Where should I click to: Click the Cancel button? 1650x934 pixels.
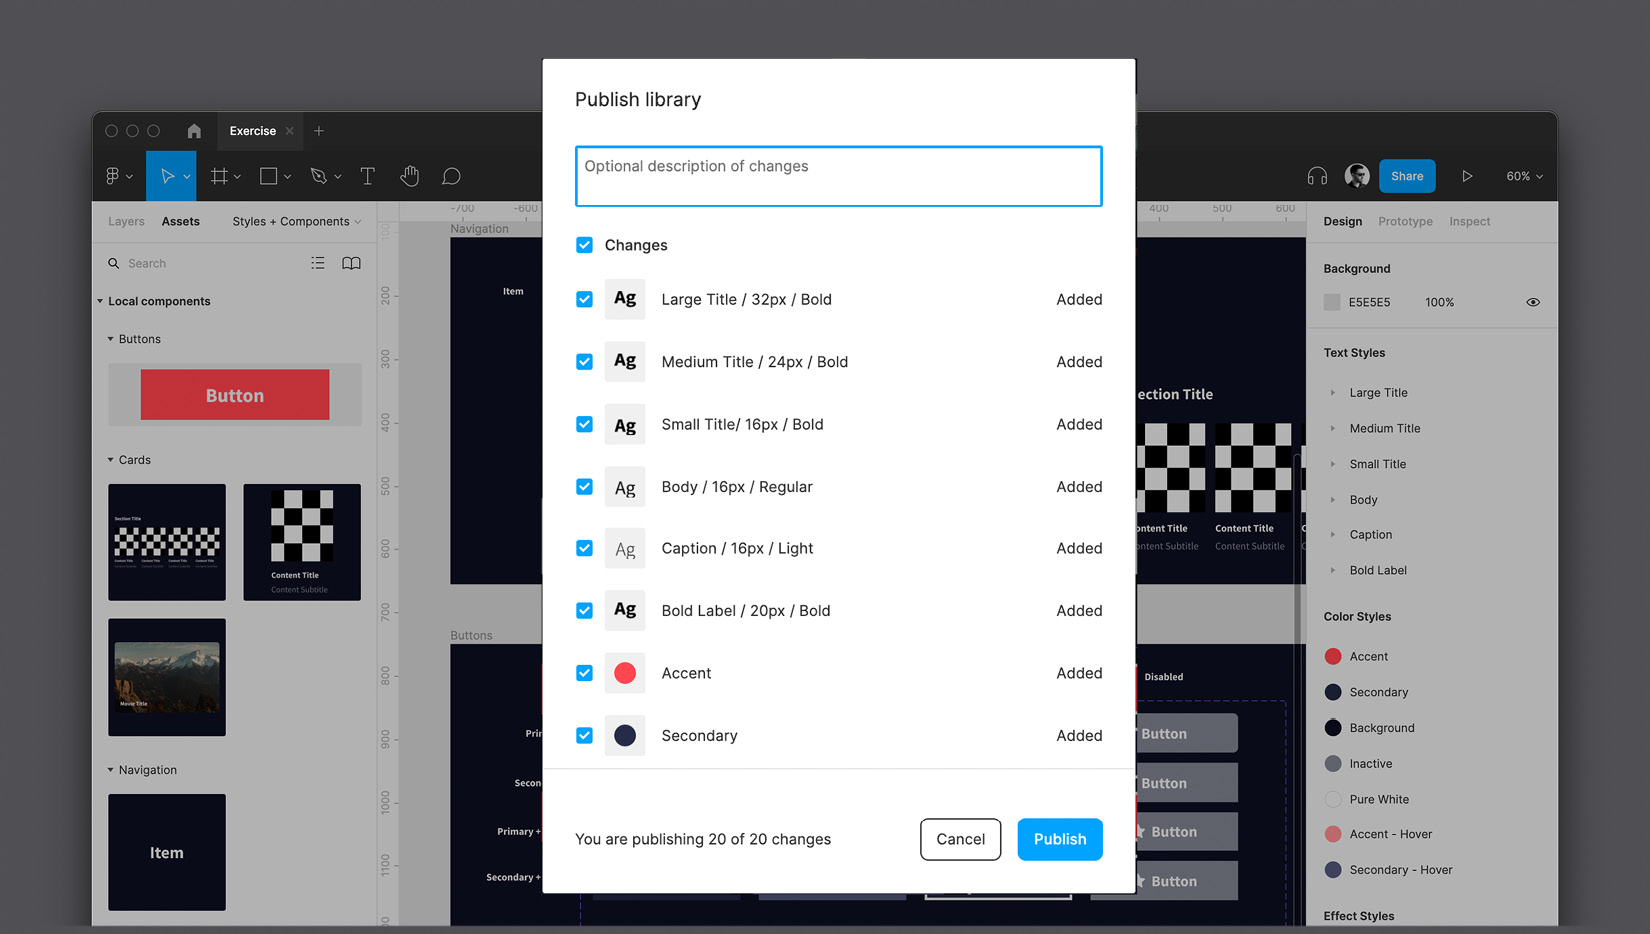960,839
